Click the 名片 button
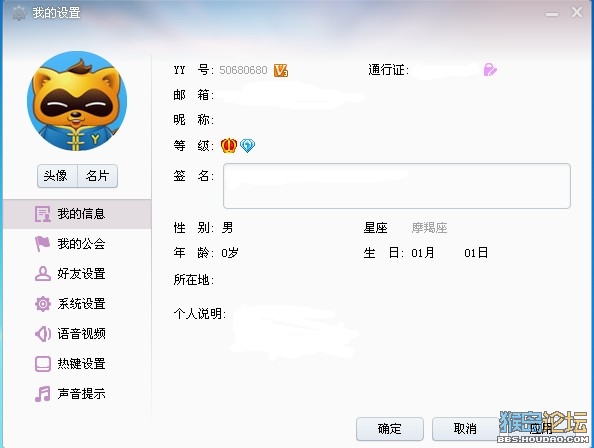The image size is (594, 448). 97,176
